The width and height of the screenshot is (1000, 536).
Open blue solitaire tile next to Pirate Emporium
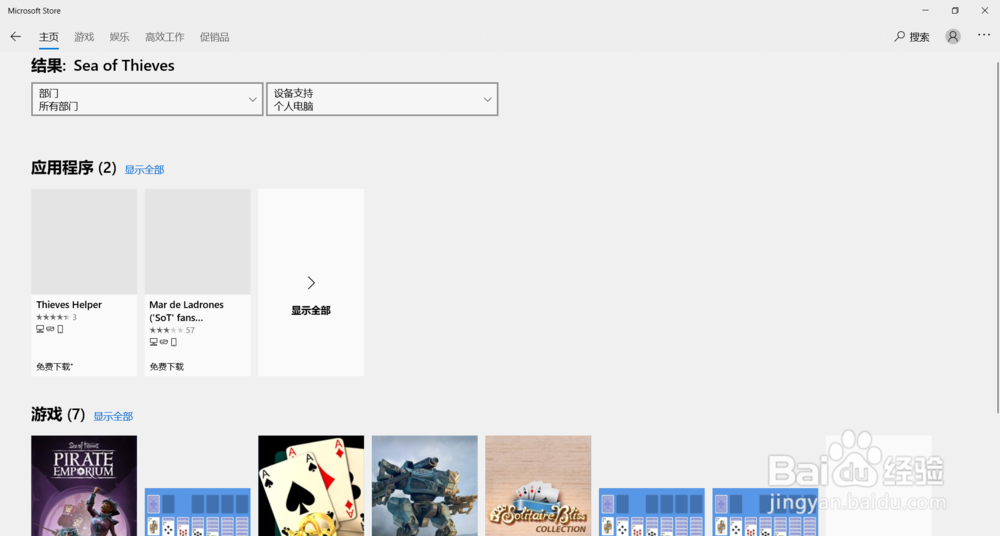[x=198, y=512]
